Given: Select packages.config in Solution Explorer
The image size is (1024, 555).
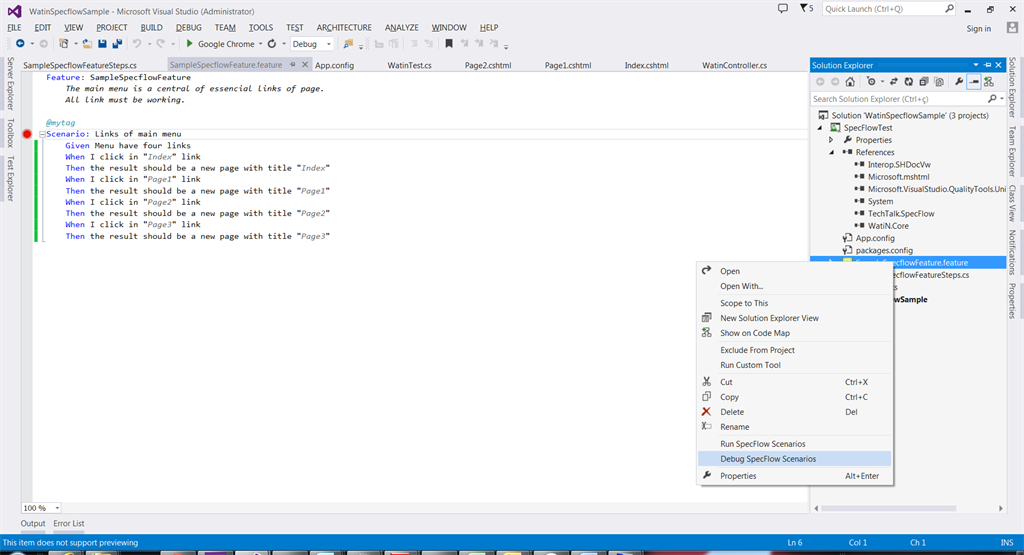Looking at the screenshot, I should click(884, 250).
